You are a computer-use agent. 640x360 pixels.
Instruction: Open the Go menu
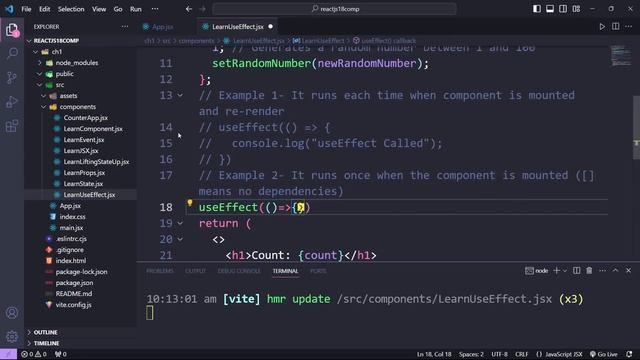point(118,9)
